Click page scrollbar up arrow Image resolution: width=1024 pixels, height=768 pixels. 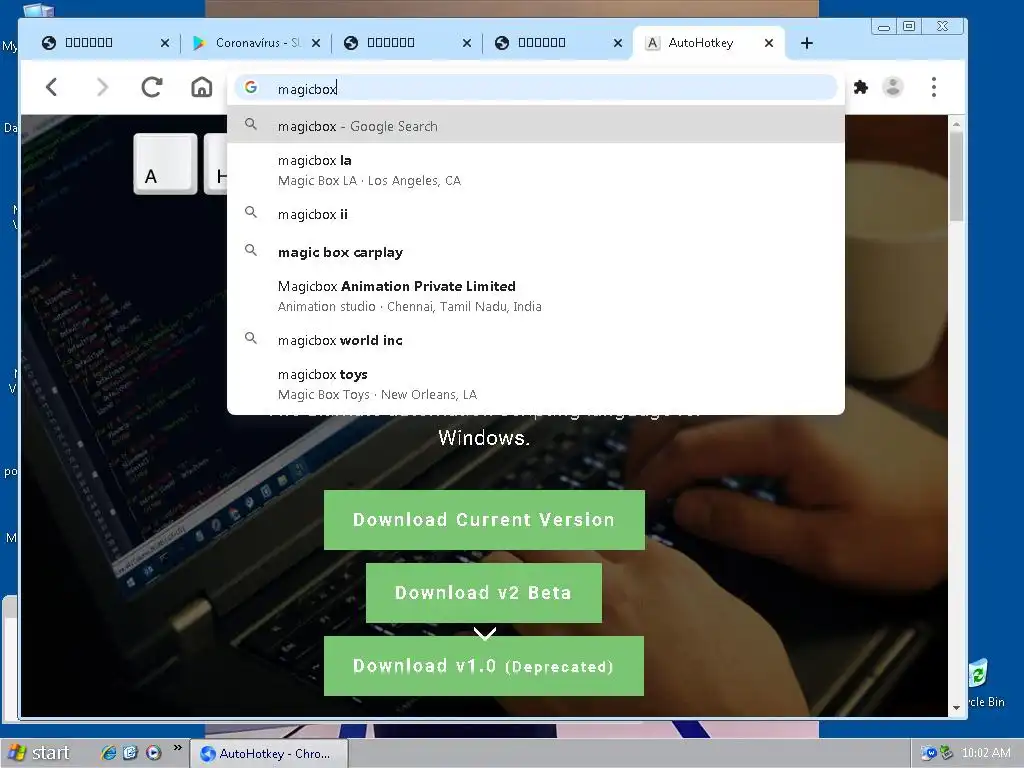pyautogui.click(x=956, y=123)
